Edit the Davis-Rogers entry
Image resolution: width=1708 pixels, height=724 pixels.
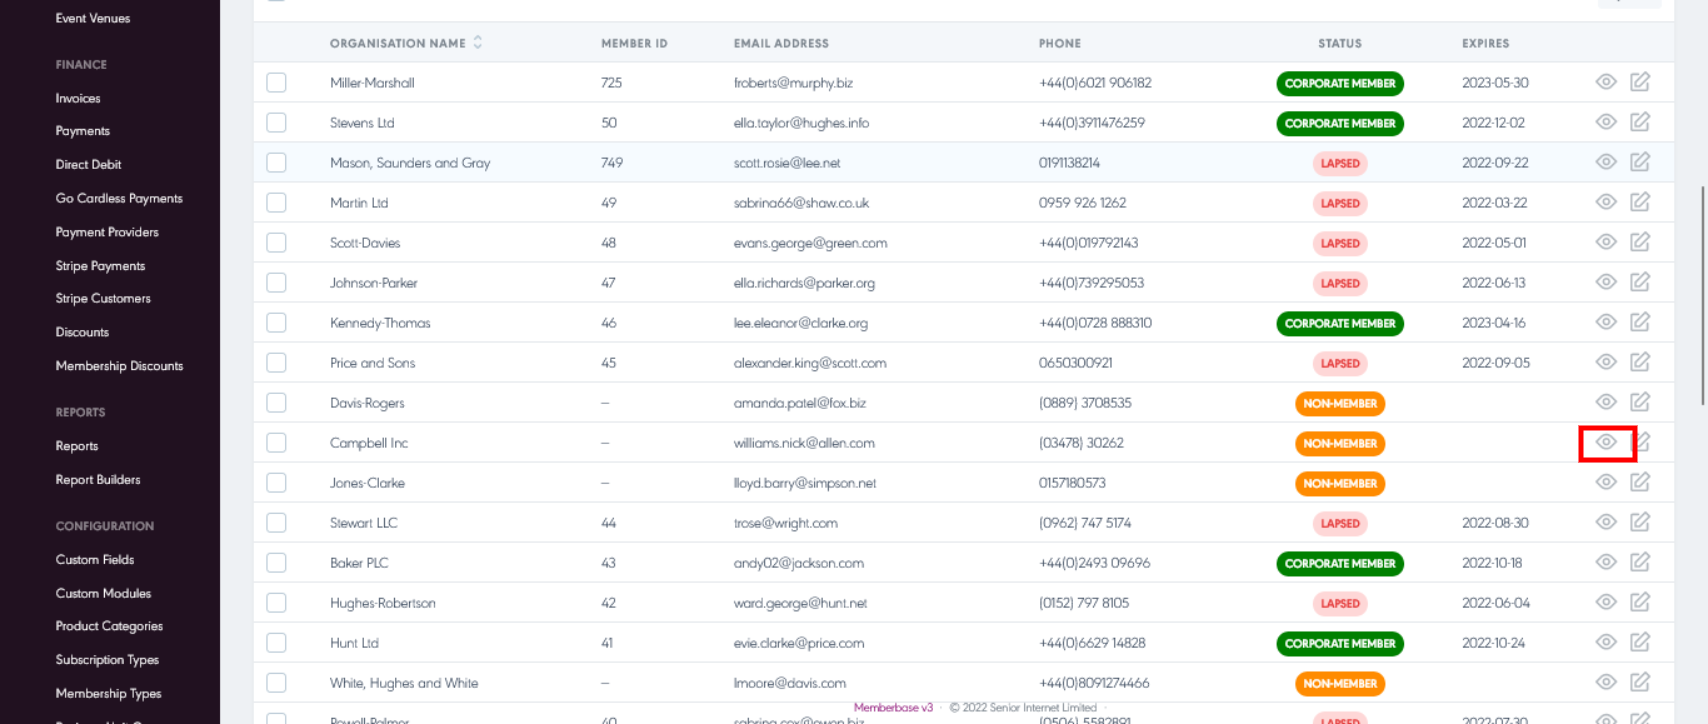pos(1639,402)
